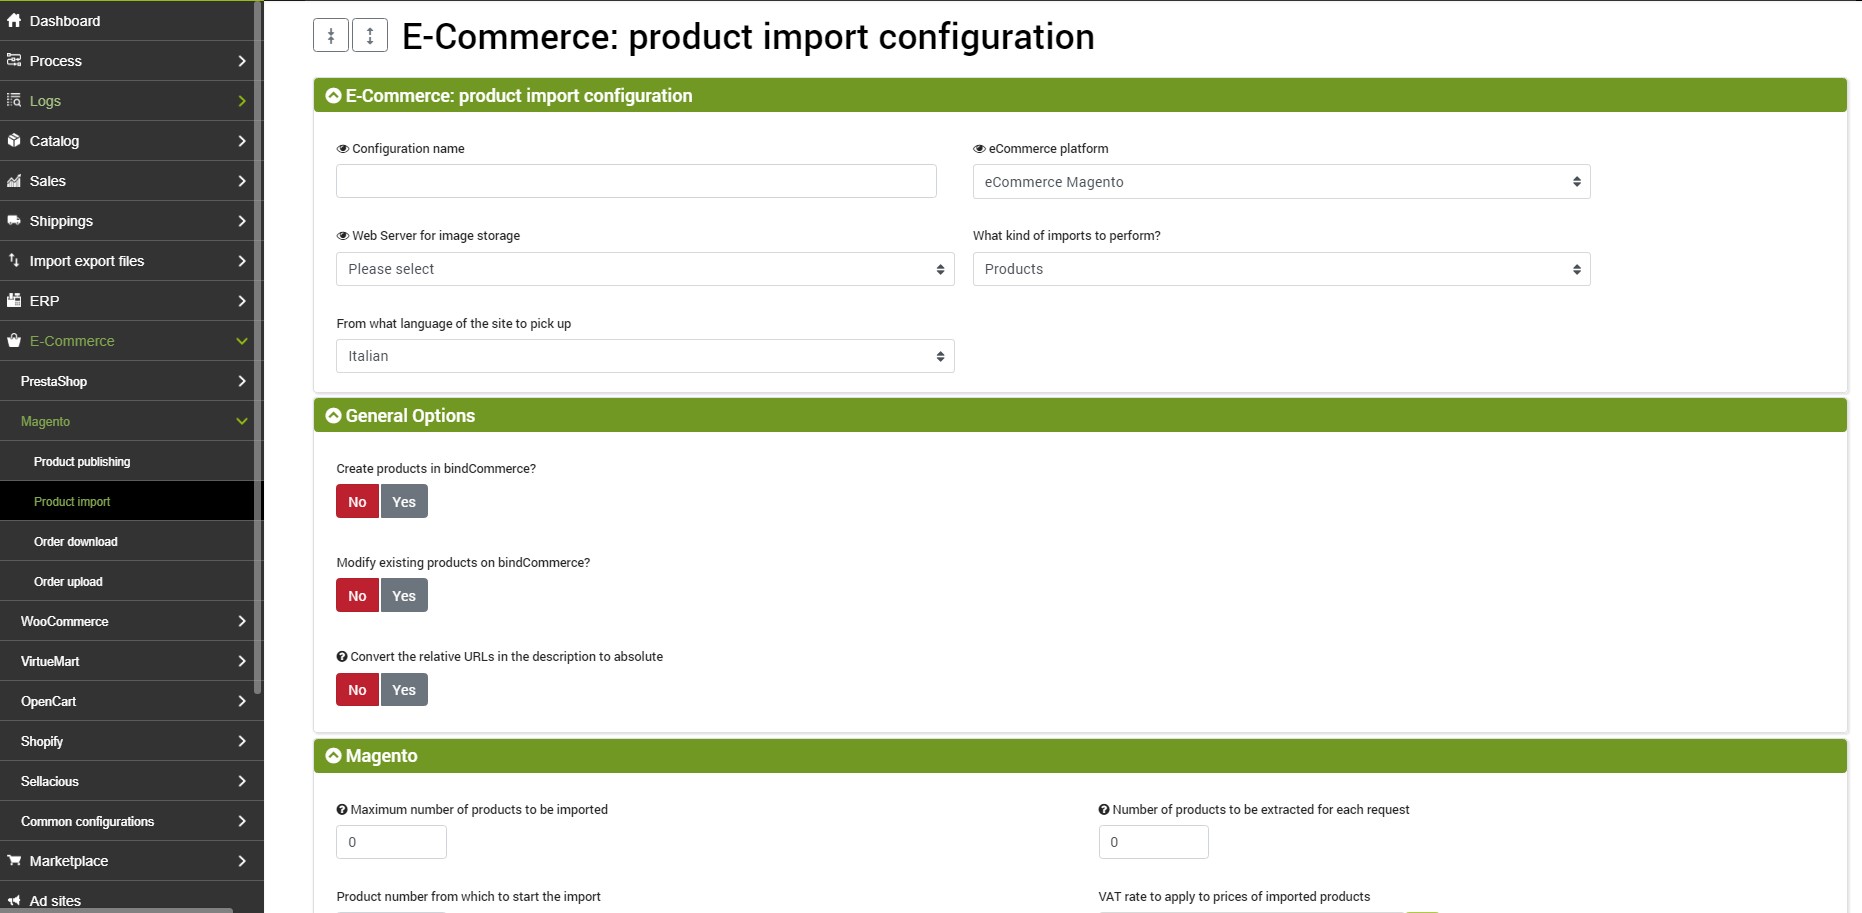Viewport: 1862px width, 913px height.
Task: Enable Convert relative URLs with Yes
Action: [404, 690]
